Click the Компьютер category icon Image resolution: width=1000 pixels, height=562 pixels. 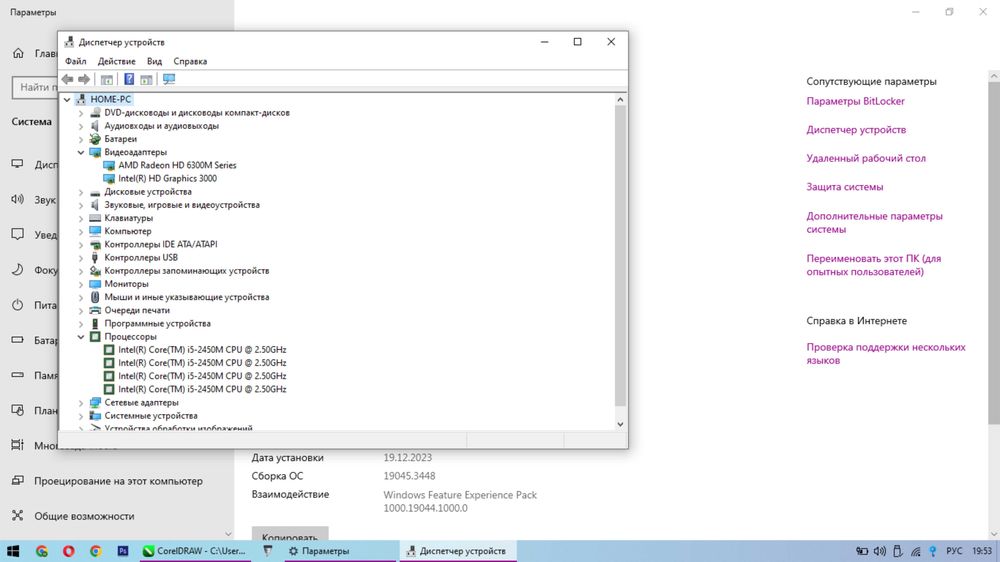95,231
